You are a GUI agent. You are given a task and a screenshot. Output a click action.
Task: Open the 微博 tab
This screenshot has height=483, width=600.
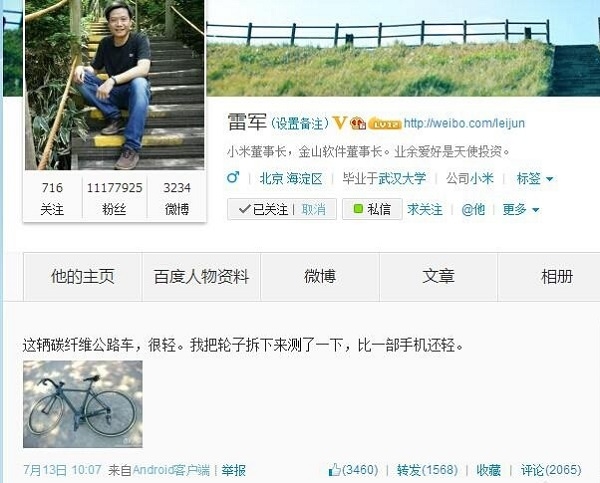coord(320,276)
